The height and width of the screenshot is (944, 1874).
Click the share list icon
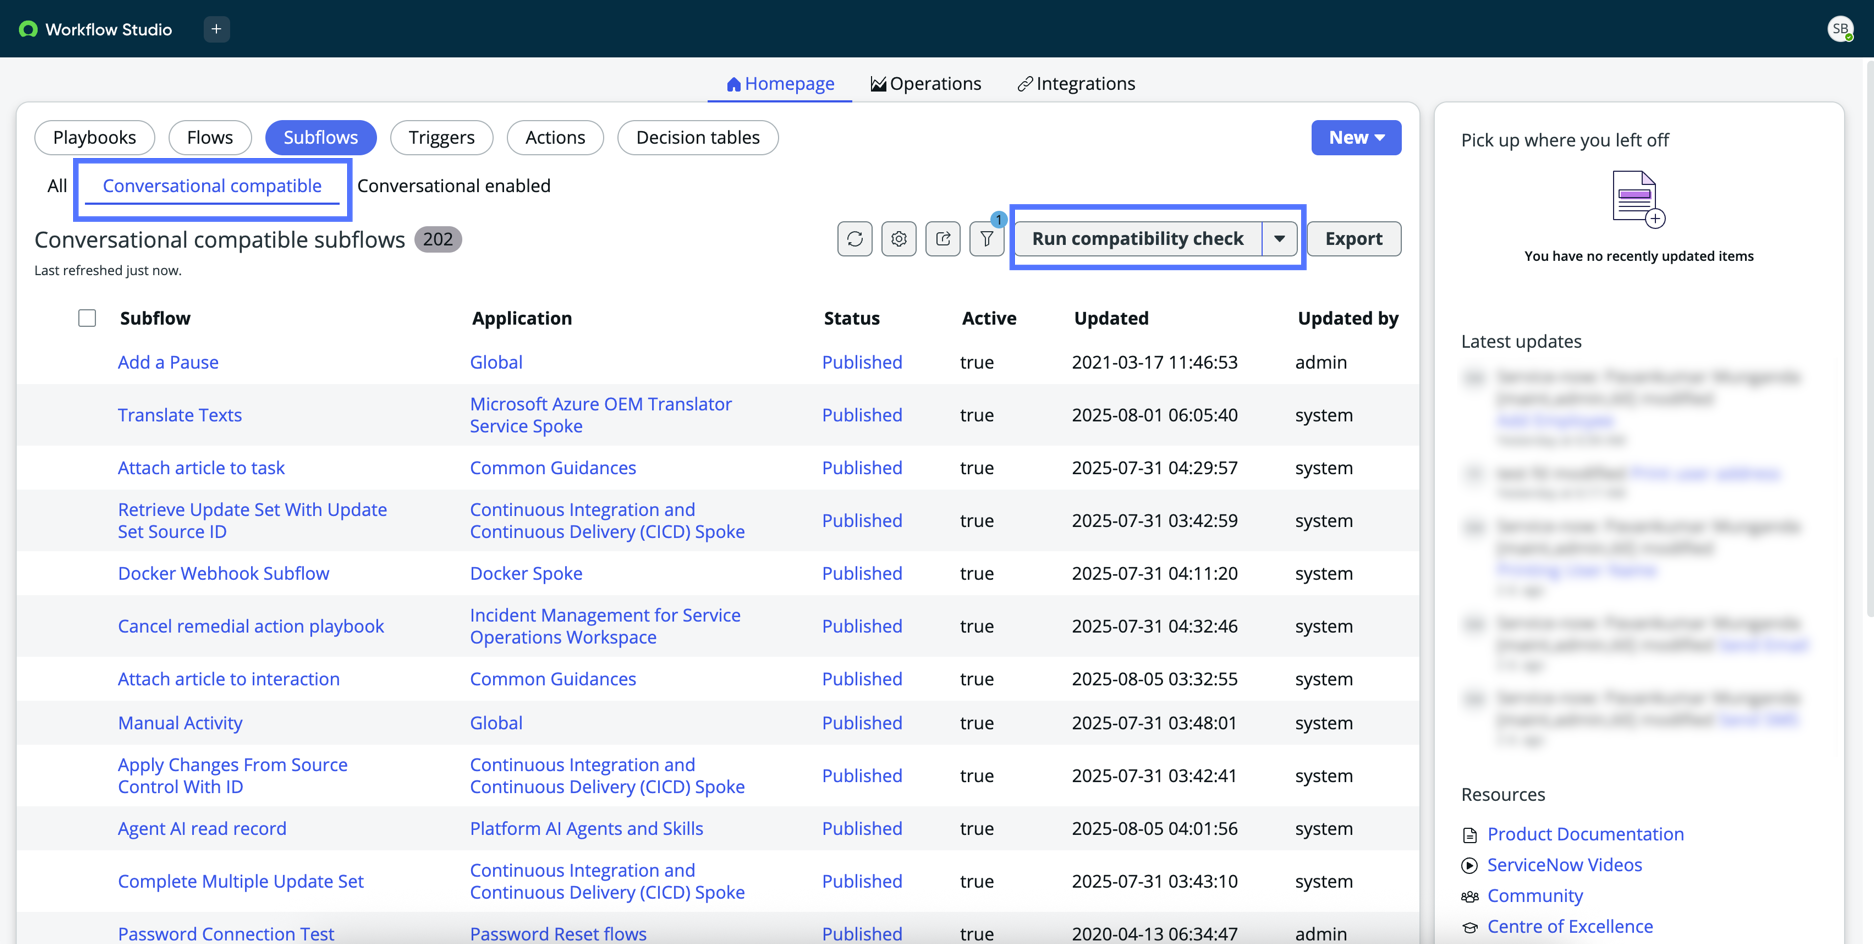tap(943, 239)
